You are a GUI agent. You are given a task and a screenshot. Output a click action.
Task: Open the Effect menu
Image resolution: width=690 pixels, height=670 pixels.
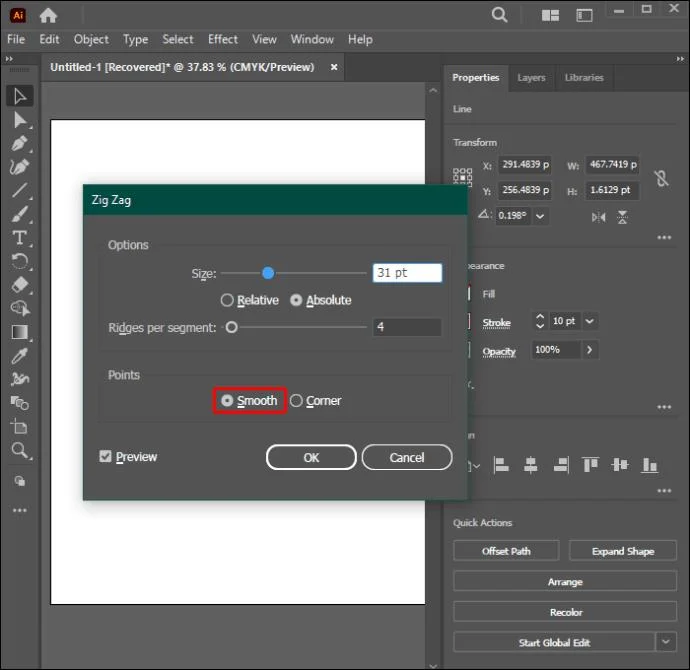click(223, 39)
